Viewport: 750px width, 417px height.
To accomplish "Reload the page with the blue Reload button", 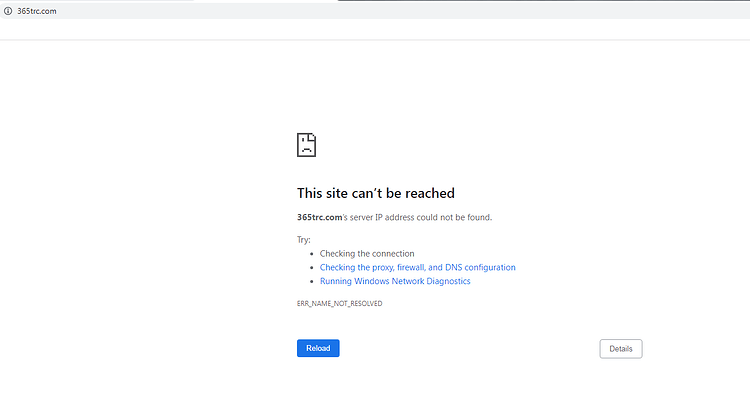I will pos(318,348).
